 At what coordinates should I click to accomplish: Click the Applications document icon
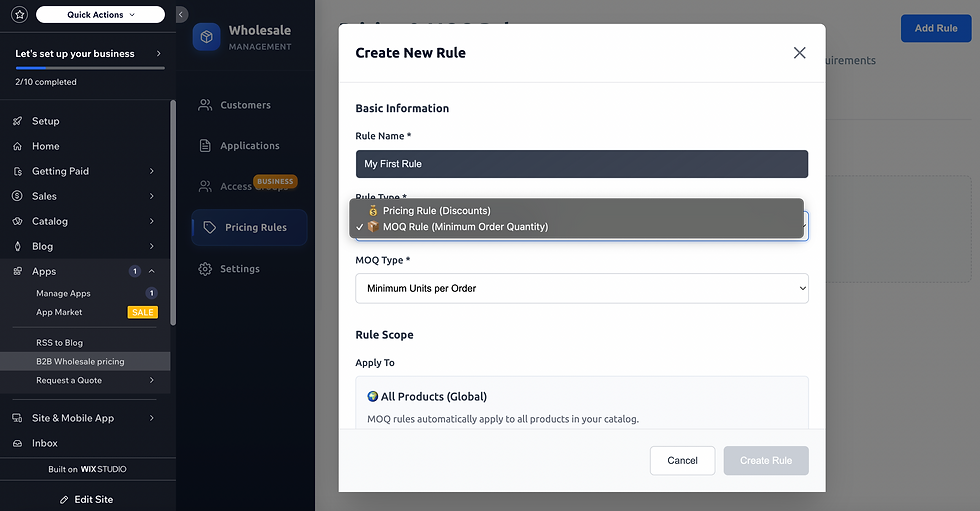[205, 146]
